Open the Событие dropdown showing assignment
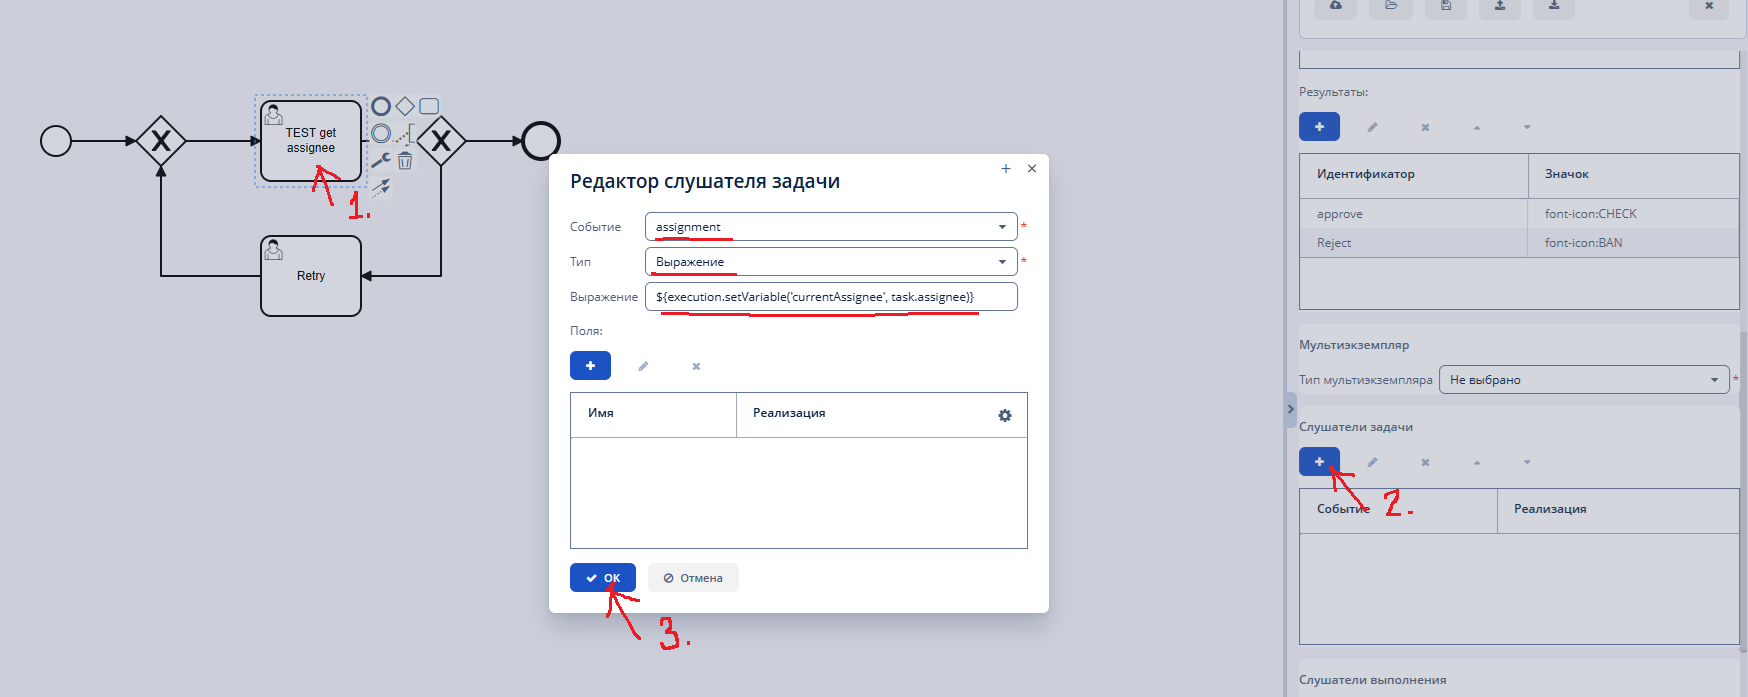 (831, 227)
